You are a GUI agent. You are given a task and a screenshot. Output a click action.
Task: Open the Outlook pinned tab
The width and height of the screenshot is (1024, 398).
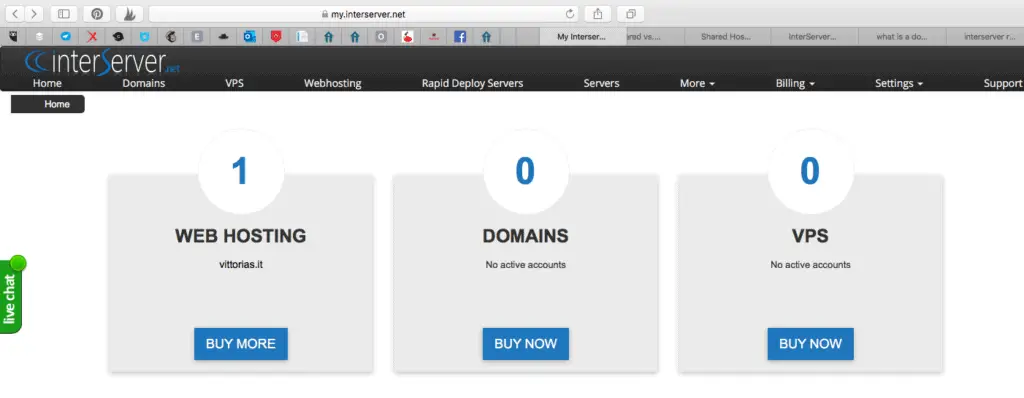click(x=249, y=37)
